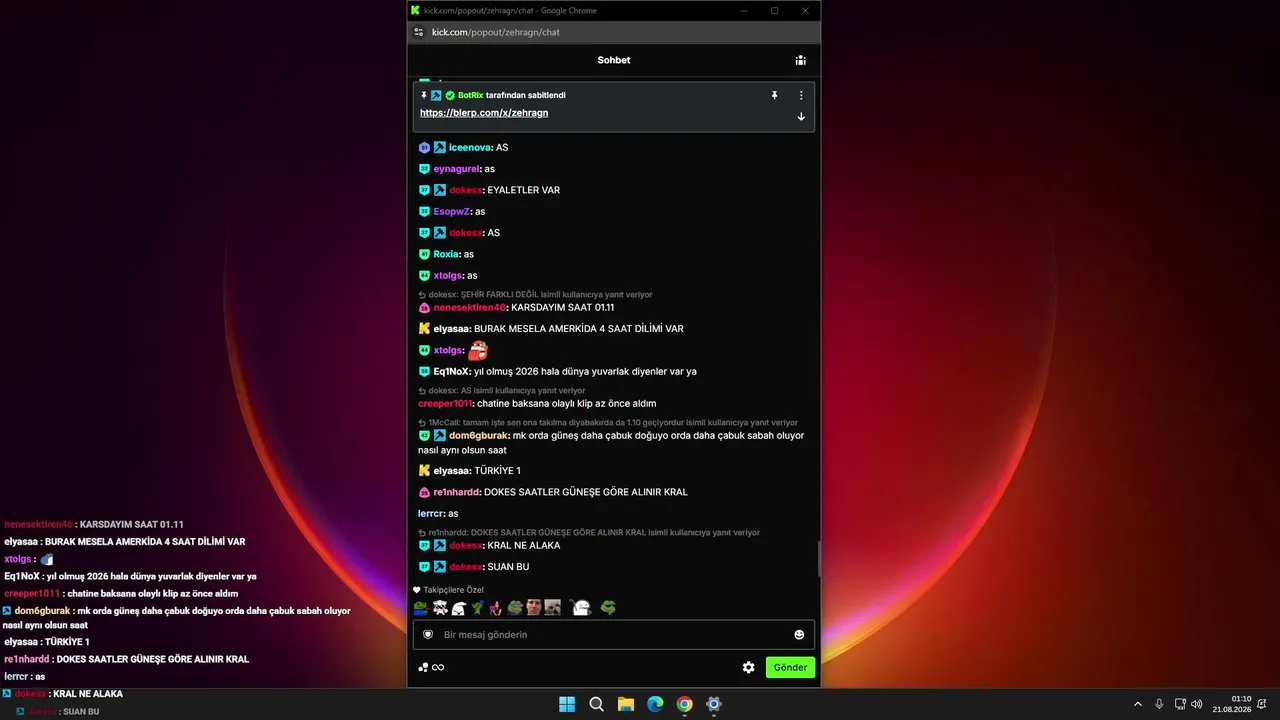Screen dimensions: 1280x720
Task: Insert the Pepe with flag emote
Action: click(x=421, y=607)
